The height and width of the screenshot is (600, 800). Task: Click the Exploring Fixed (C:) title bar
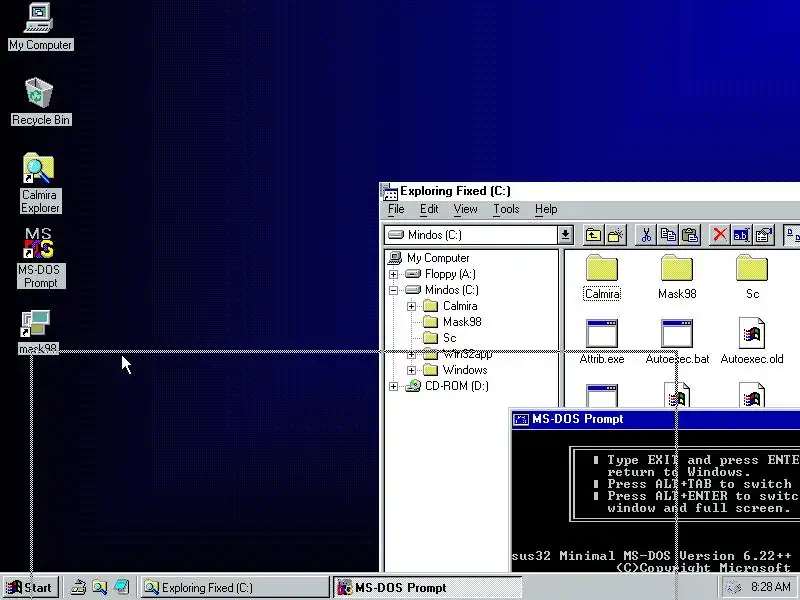coord(590,191)
